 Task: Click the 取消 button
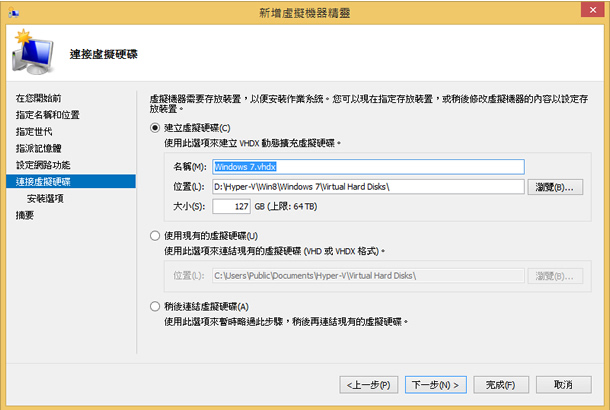[x=563, y=385]
